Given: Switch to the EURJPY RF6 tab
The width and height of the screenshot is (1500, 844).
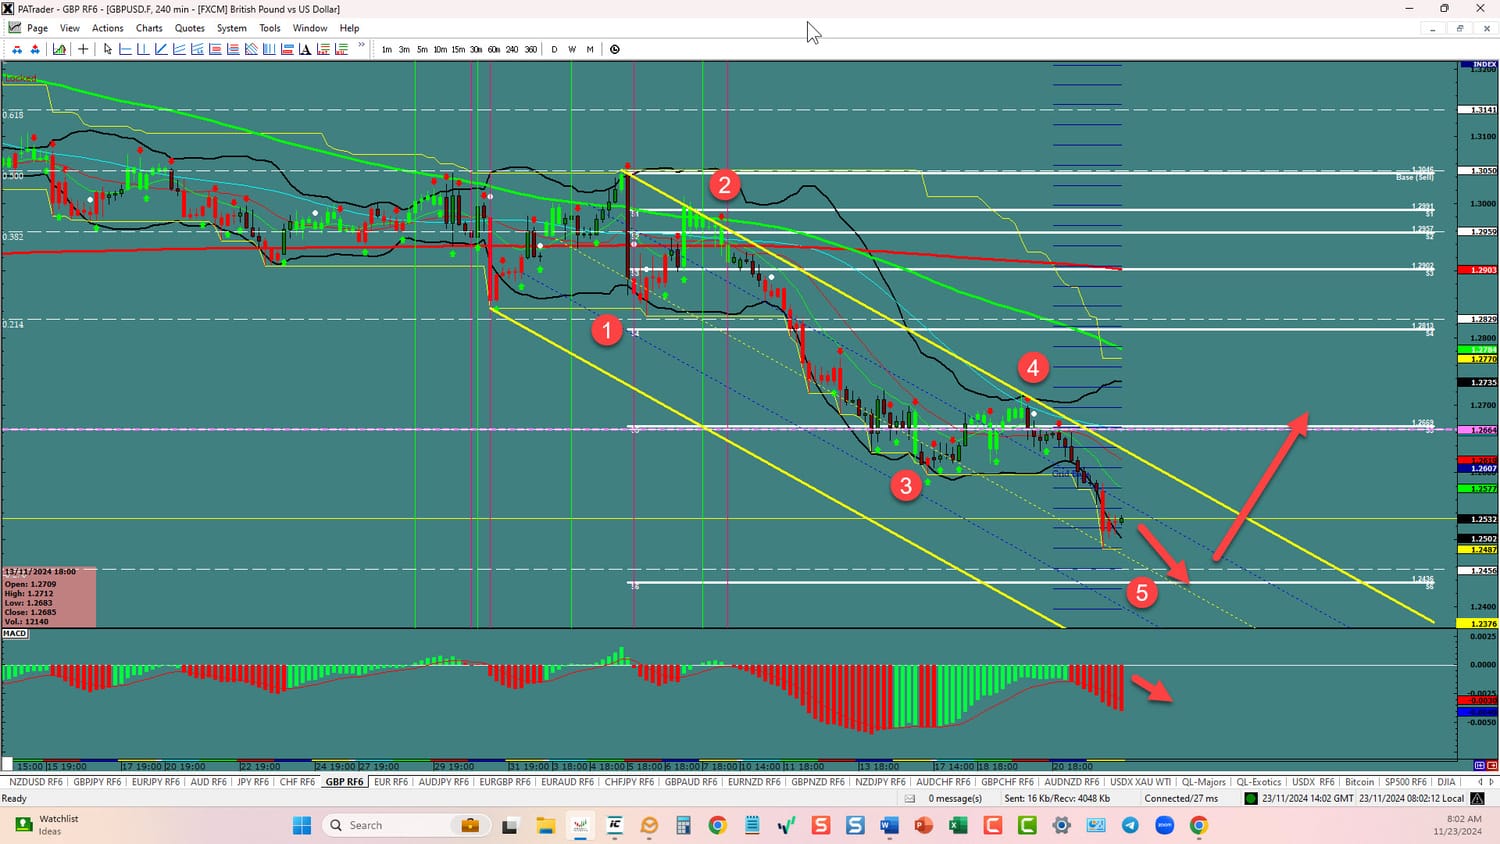Looking at the screenshot, I should [156, 782].
